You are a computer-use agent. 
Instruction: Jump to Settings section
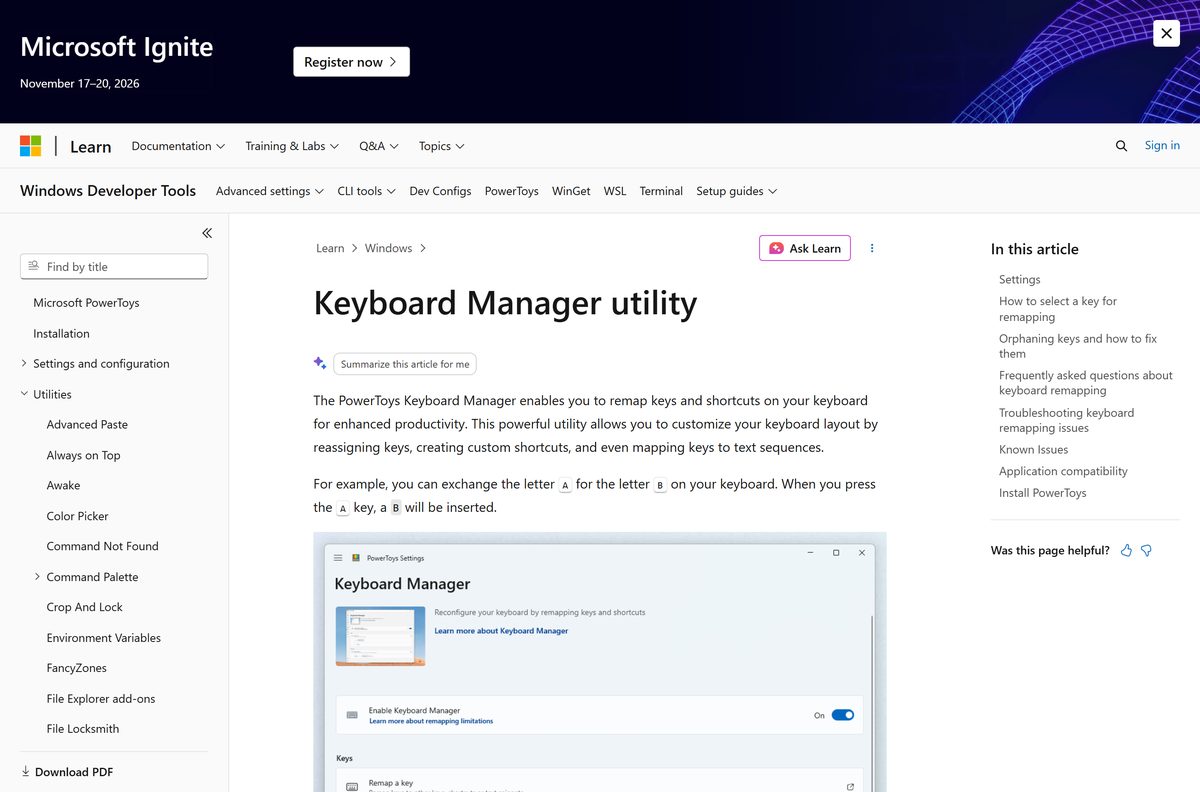tap(1019, 279)
